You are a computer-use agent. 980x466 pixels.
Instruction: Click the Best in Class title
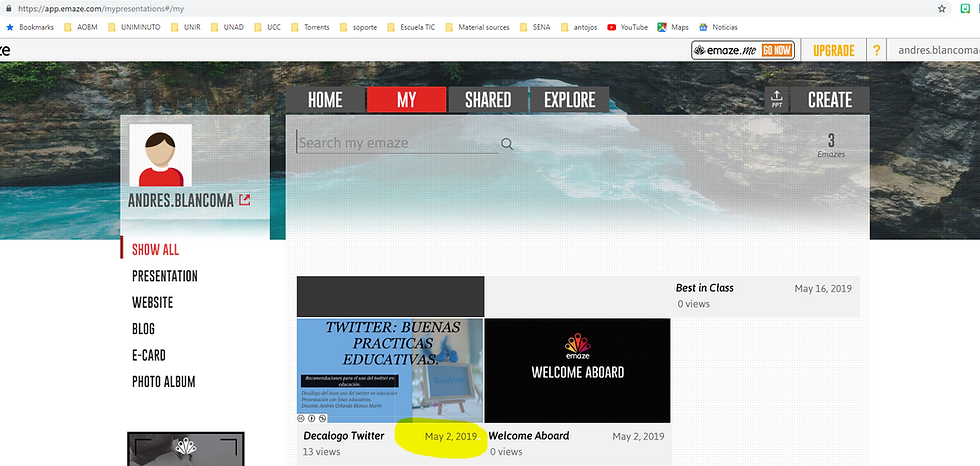coord(704,288)
